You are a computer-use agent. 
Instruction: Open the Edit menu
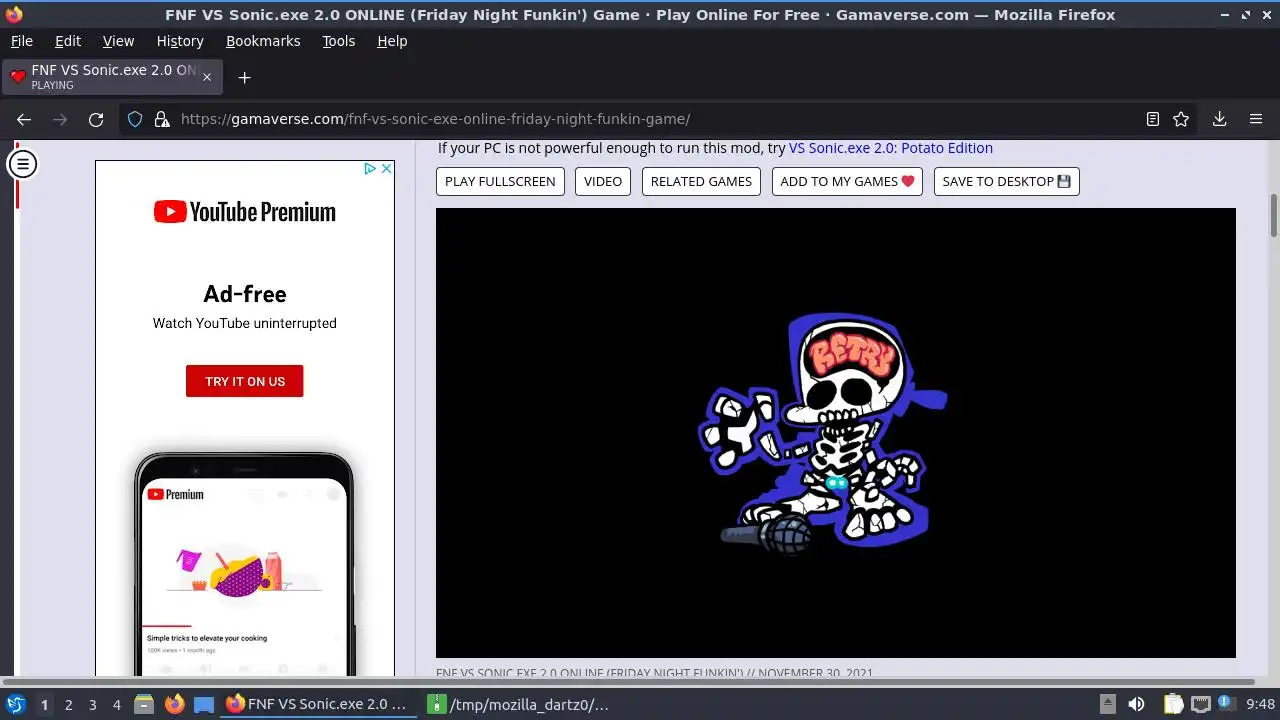[x=68, y=41]
